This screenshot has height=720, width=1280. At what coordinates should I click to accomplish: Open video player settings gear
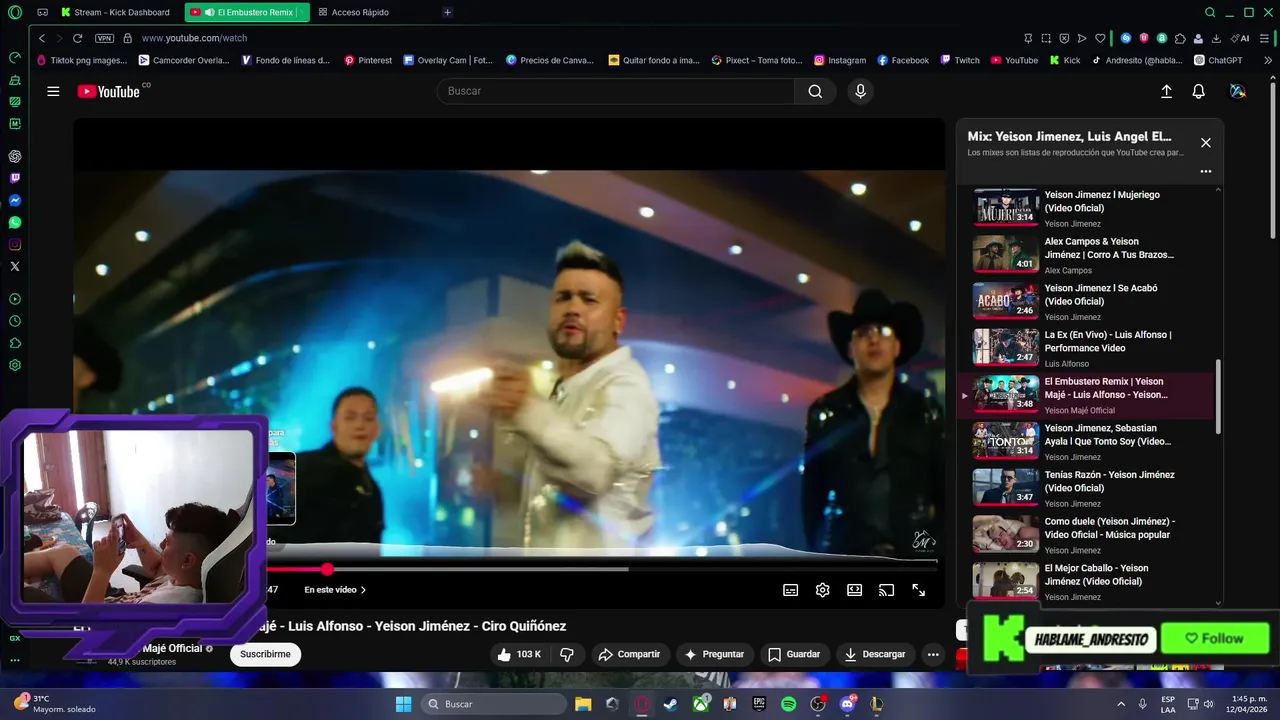[x=822, y=590]
